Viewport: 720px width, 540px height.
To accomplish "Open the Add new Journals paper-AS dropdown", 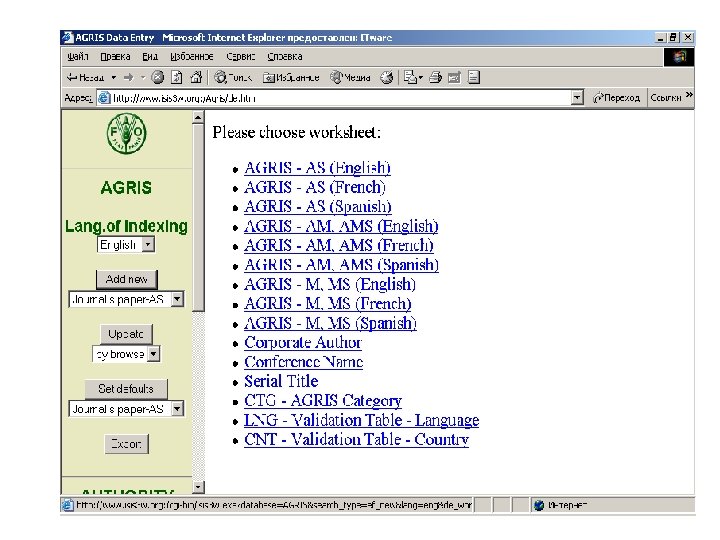I will coord(177,299).
